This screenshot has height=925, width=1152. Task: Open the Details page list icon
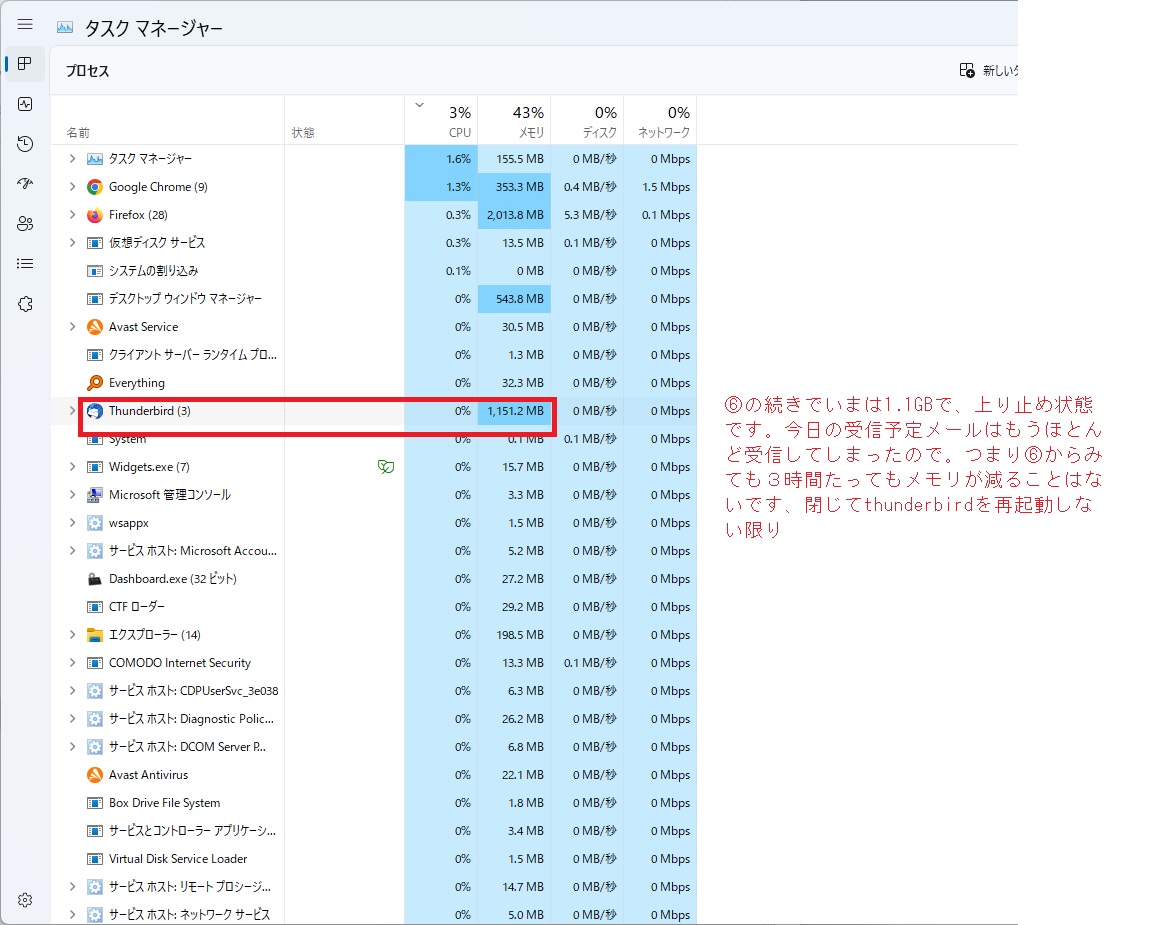click(x=25, y=264)
